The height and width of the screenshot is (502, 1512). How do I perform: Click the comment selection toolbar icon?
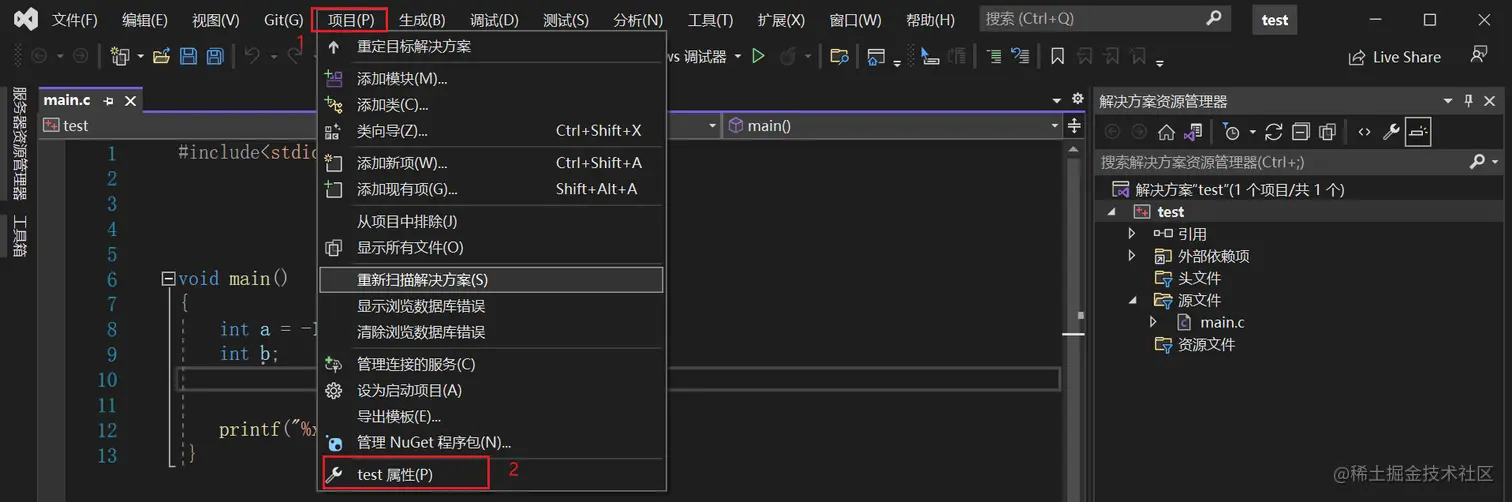click(994, 57)
